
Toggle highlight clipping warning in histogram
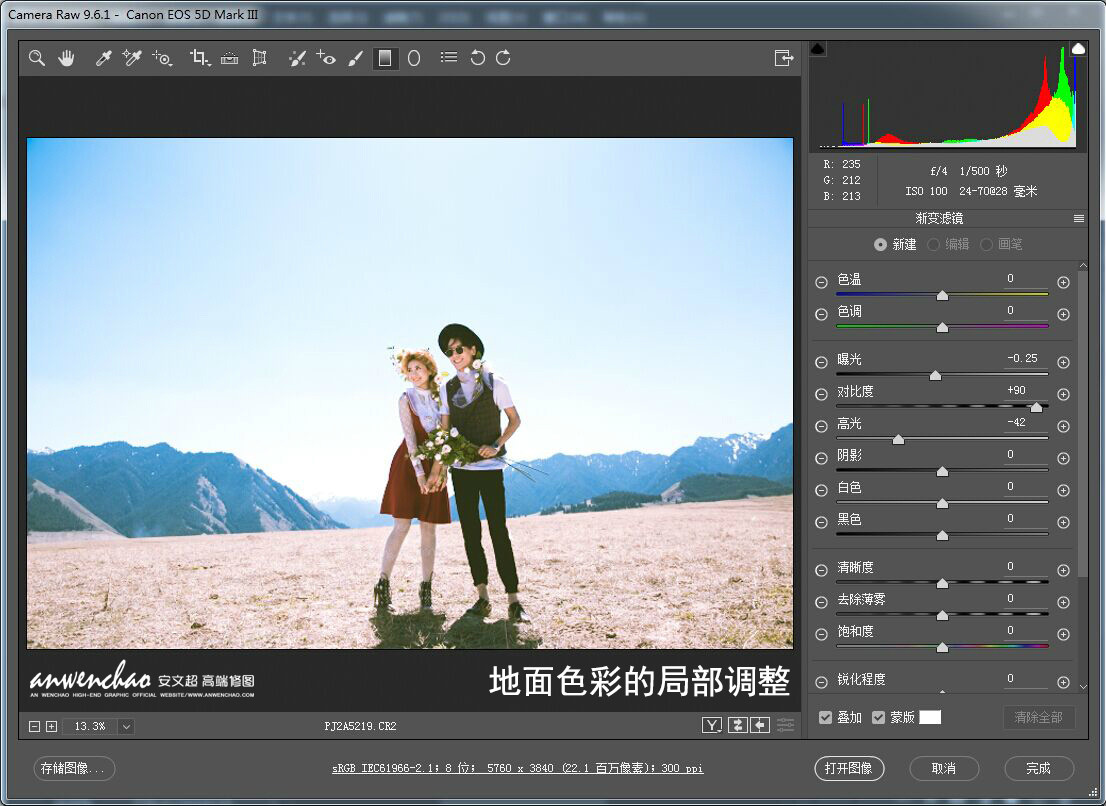1078,48
